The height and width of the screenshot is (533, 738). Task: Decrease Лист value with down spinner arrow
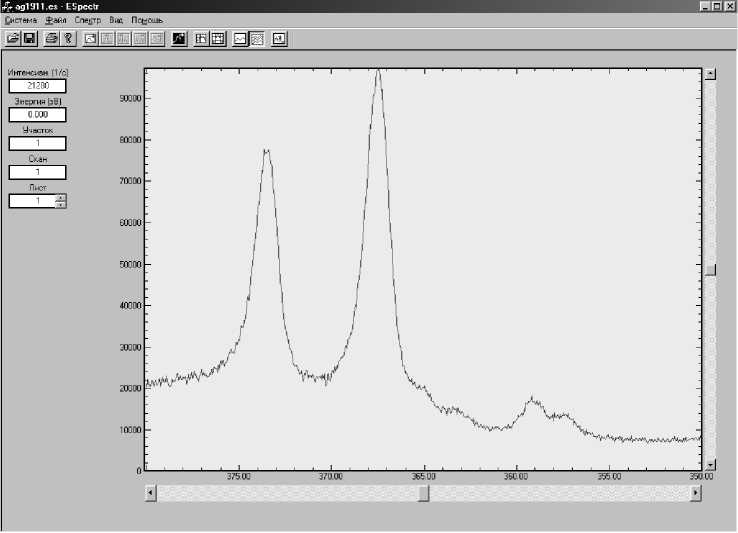[x=61, y=205]
